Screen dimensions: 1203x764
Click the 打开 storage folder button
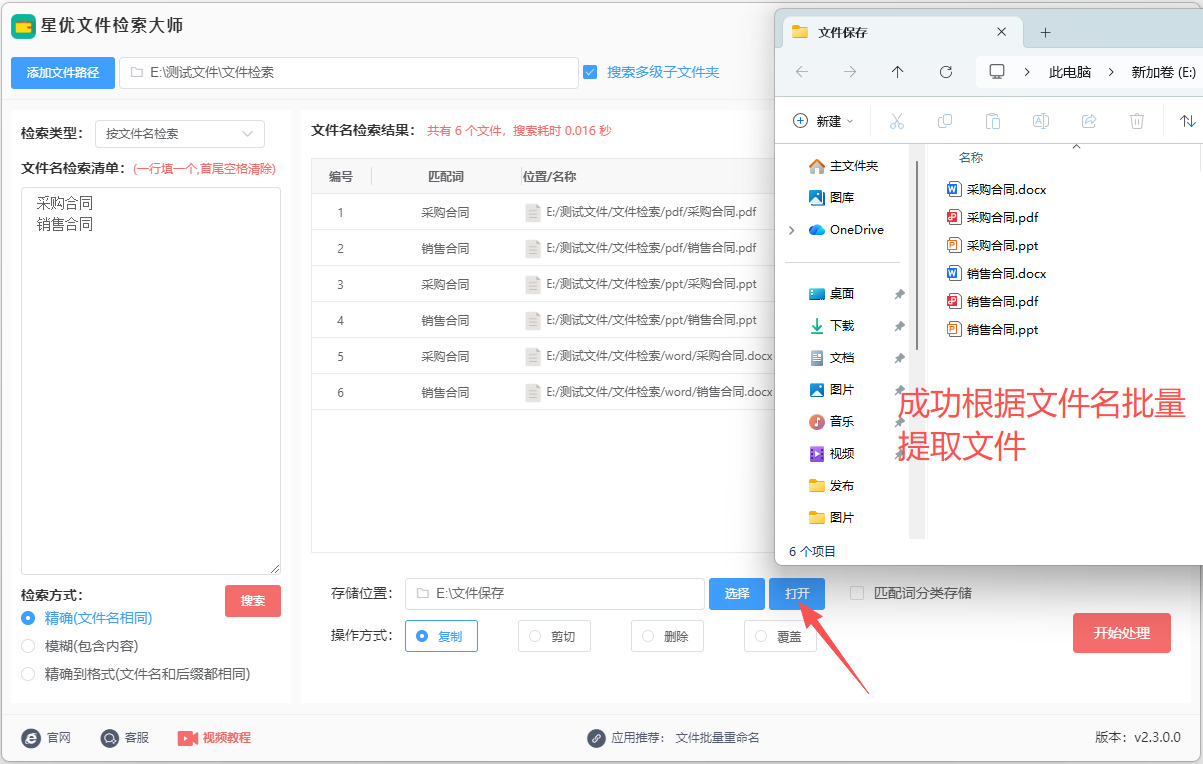click(x=797, y=593)
